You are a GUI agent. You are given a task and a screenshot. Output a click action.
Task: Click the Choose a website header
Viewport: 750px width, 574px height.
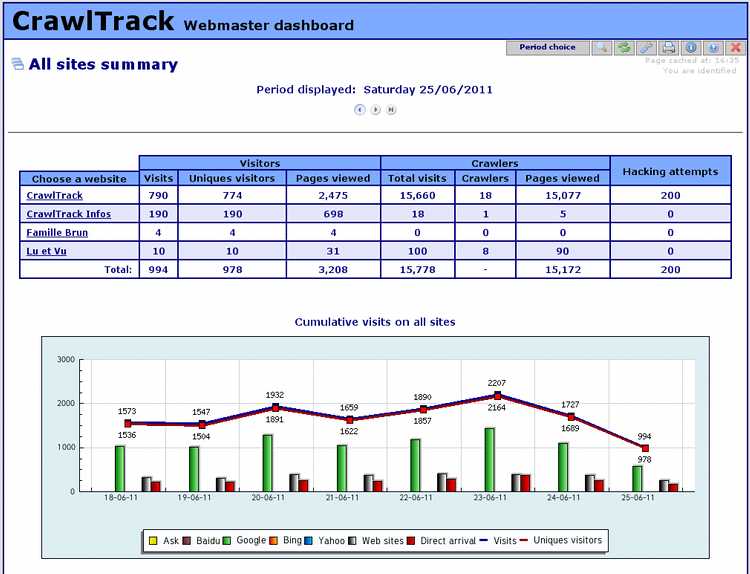coord(79,178)
